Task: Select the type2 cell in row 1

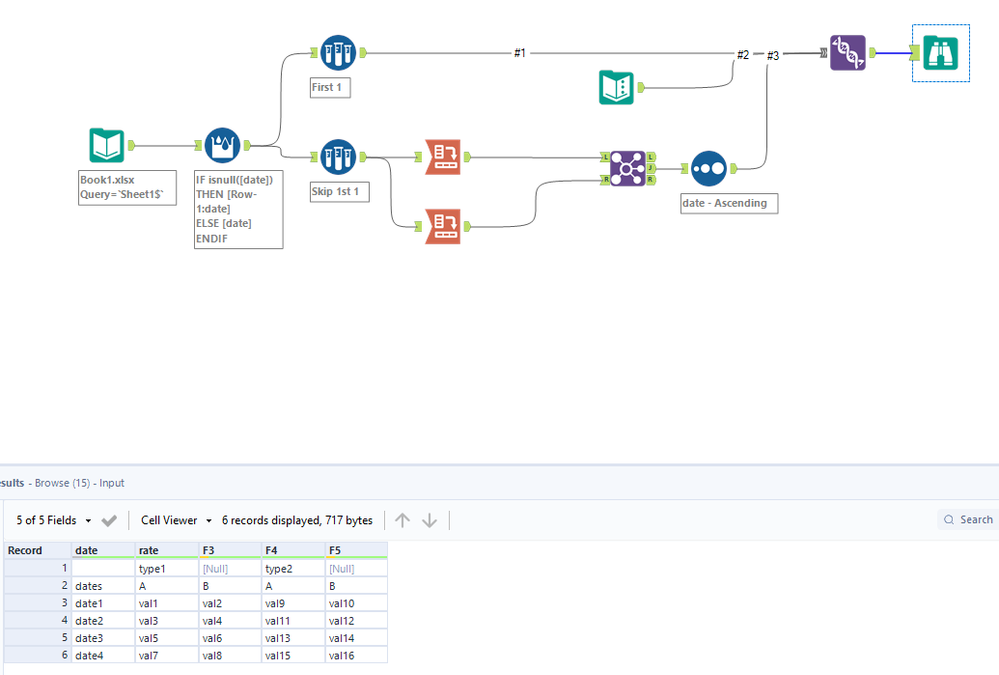Action: 293,569
